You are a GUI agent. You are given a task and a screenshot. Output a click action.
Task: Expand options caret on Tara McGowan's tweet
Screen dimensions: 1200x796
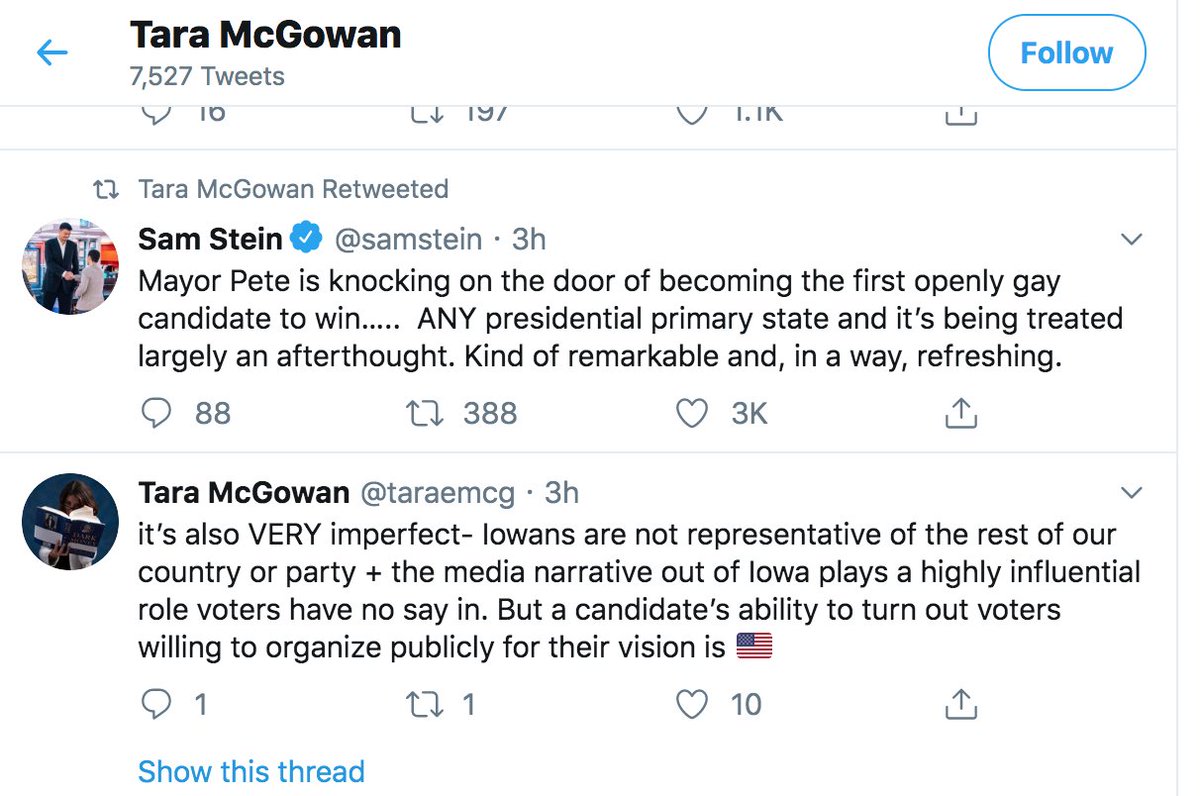pos(1132,493)
